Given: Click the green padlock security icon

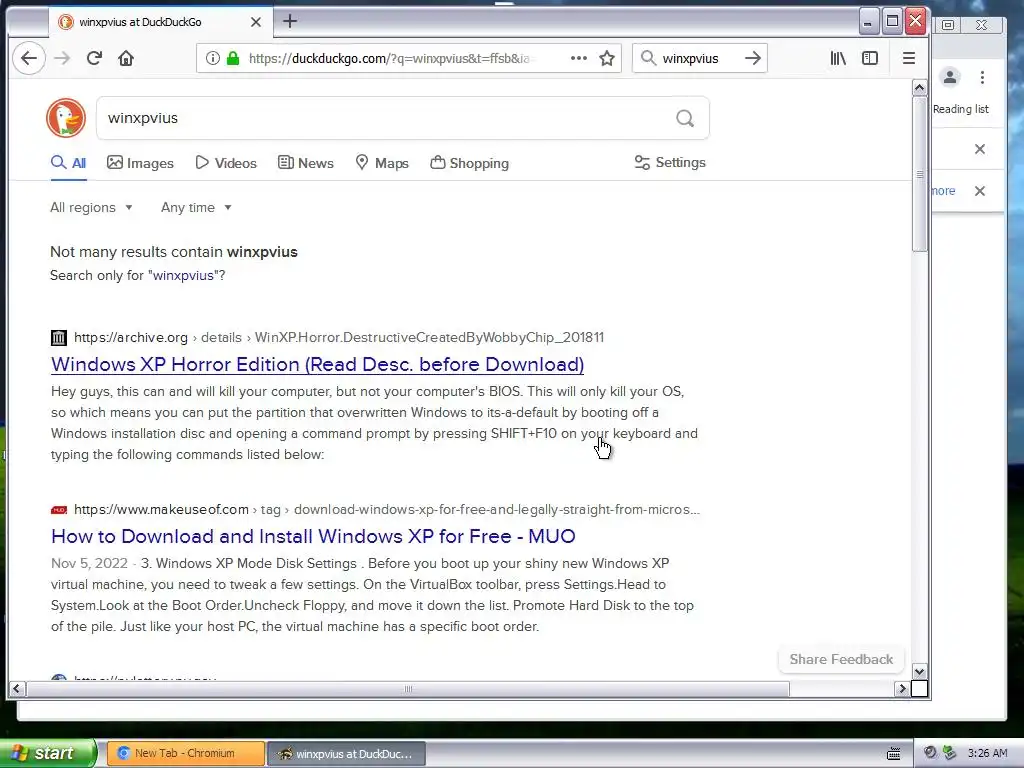Looking at the screenshot, I should click(x=233, y=58).
